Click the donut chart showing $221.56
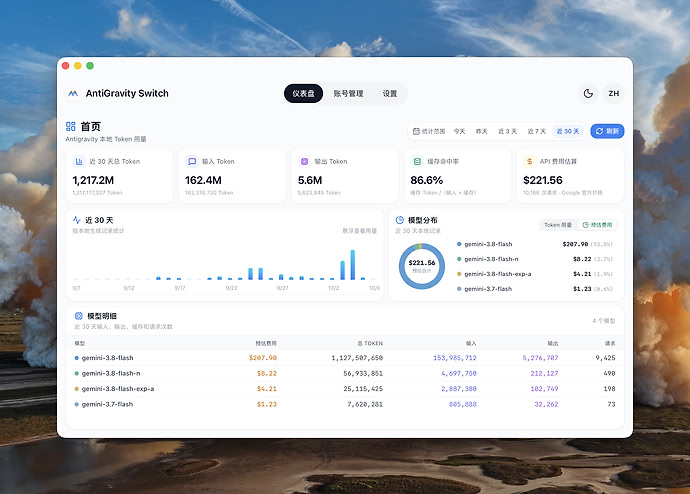 coord(422,266)
